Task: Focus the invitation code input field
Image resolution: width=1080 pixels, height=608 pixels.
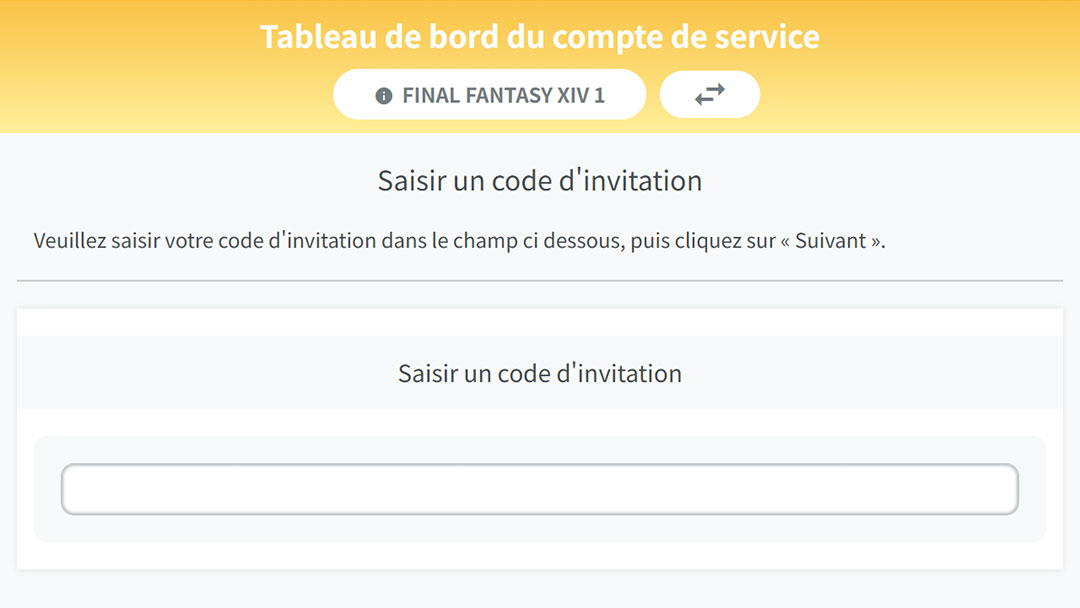Action: pyautogui.click(x=540, y=489)
